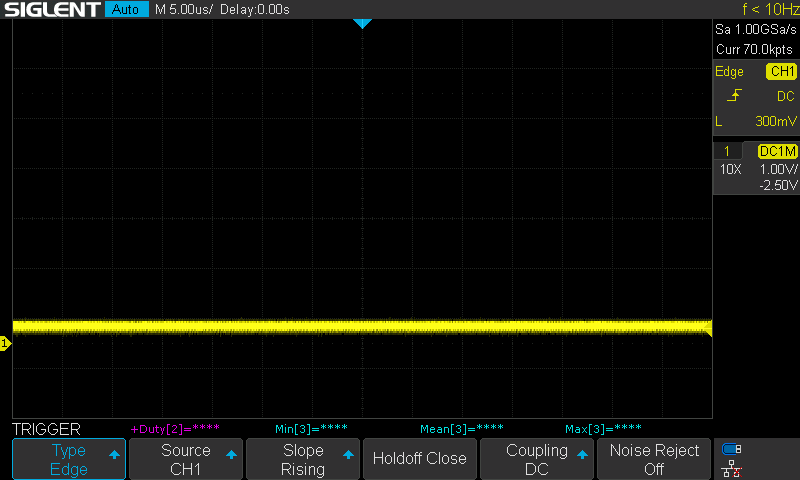
Task: Change trigger Source CH1
Action: point(186,459)
